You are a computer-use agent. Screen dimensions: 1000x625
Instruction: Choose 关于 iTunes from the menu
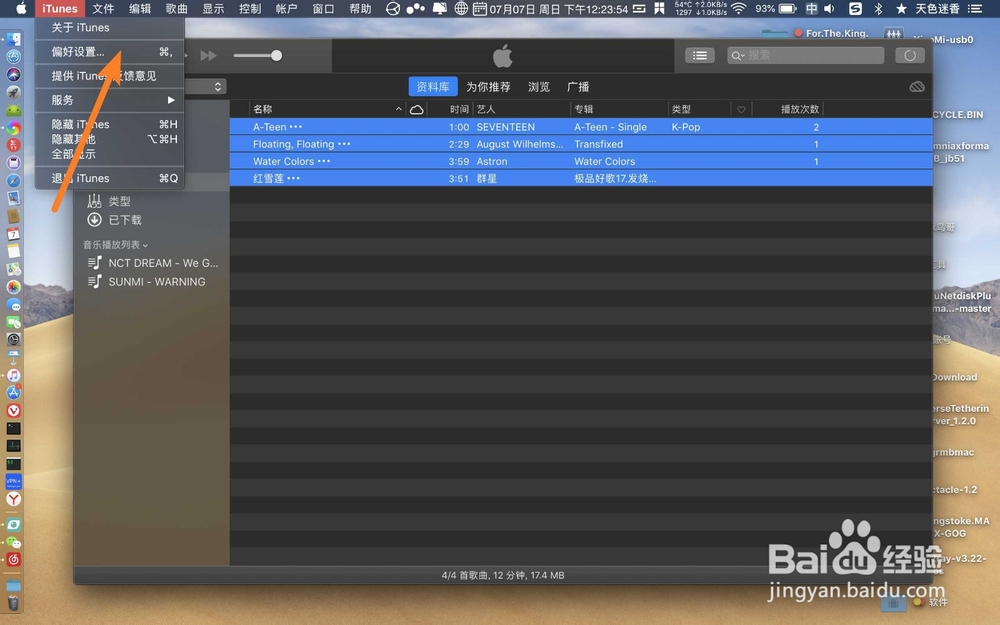(x=110, y=27)
